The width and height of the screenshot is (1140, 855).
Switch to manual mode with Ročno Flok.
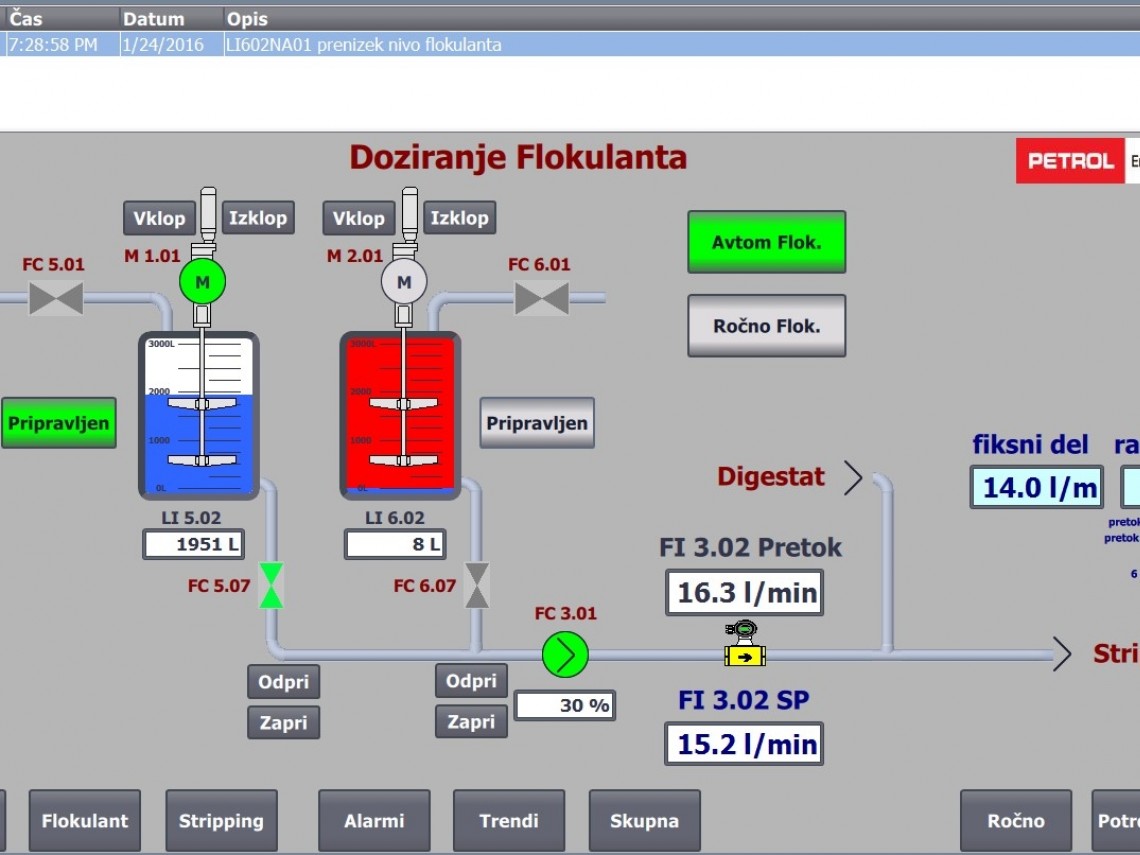766,326
